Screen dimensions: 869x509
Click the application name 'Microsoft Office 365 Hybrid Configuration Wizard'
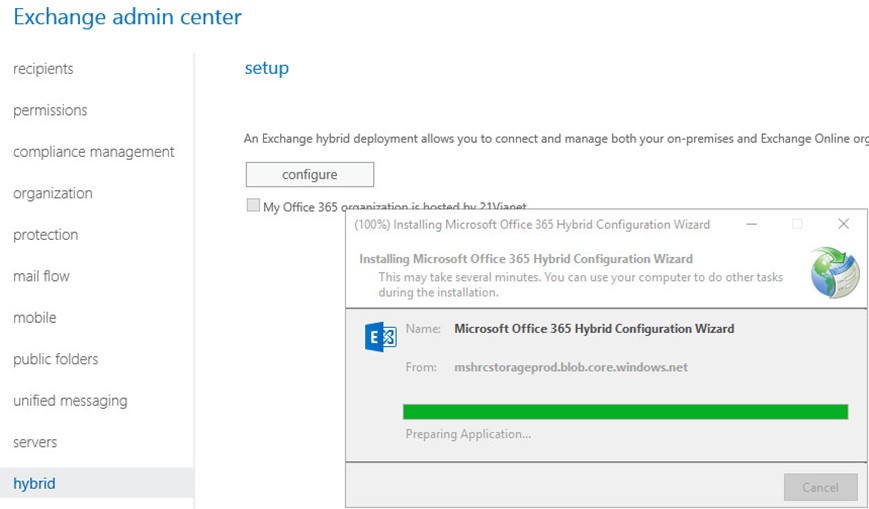pos(594,329)
